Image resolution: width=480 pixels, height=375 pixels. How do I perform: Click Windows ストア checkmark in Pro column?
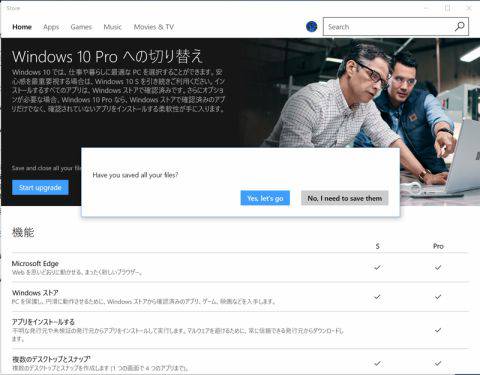coord(438,297)
